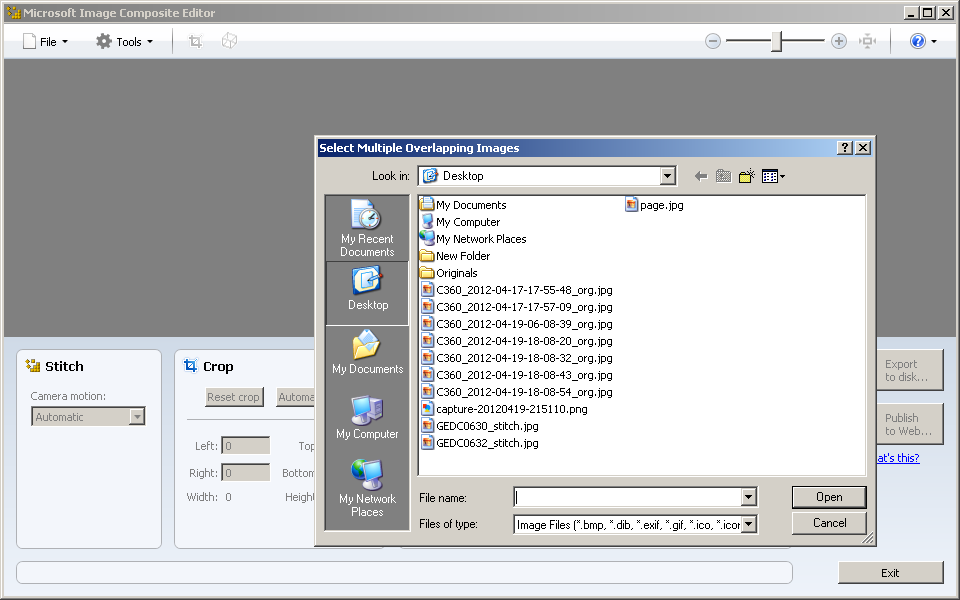This screenshot has width=960, height=600.
Task: Select C360_2012-04-17-17-55-48_org.jpg
Action: click(517, 290)
